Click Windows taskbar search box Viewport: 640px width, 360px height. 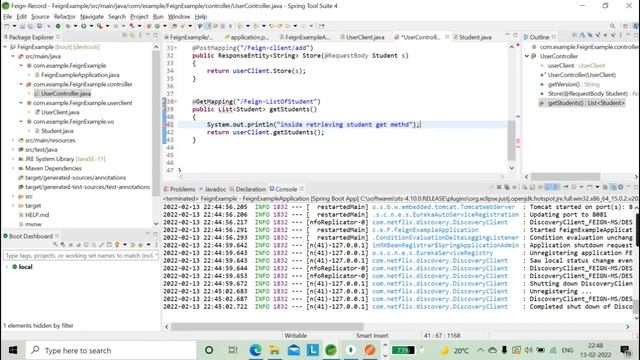coord(111,350)
